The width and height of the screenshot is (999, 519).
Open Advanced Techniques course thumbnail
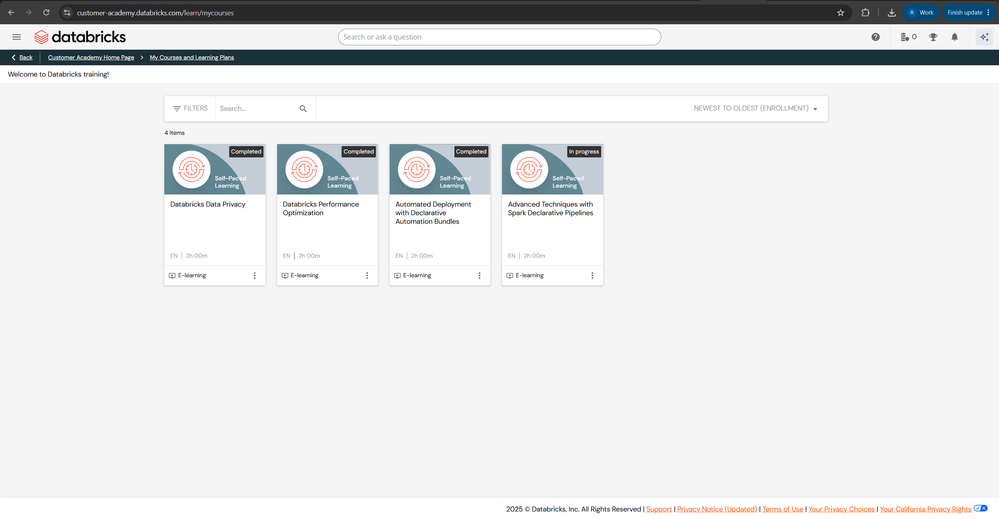tap(552, 169)
